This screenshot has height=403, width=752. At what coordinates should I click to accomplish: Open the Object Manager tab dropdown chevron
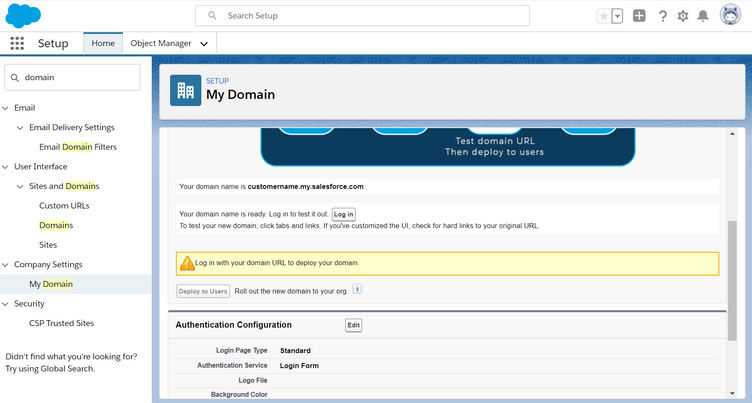pyautogui.click(x=204, y=44)
